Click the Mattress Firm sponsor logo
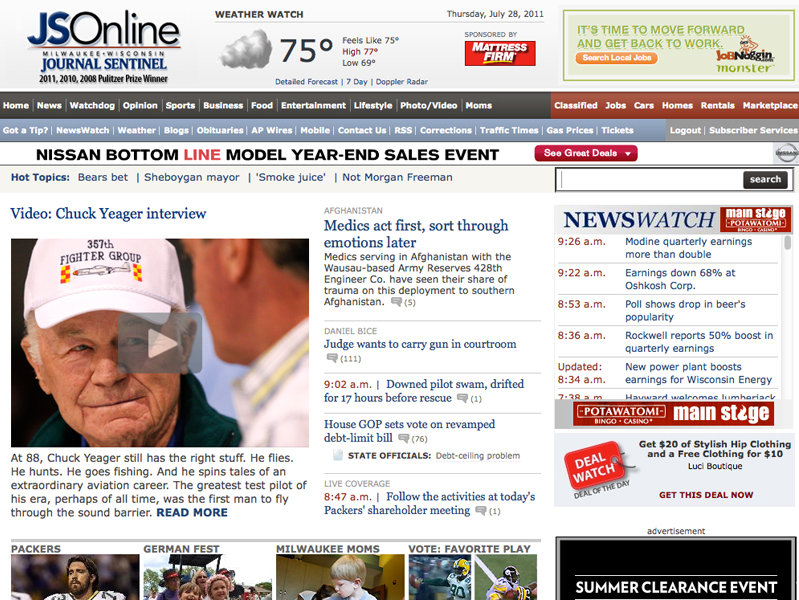 pos(500,53)
